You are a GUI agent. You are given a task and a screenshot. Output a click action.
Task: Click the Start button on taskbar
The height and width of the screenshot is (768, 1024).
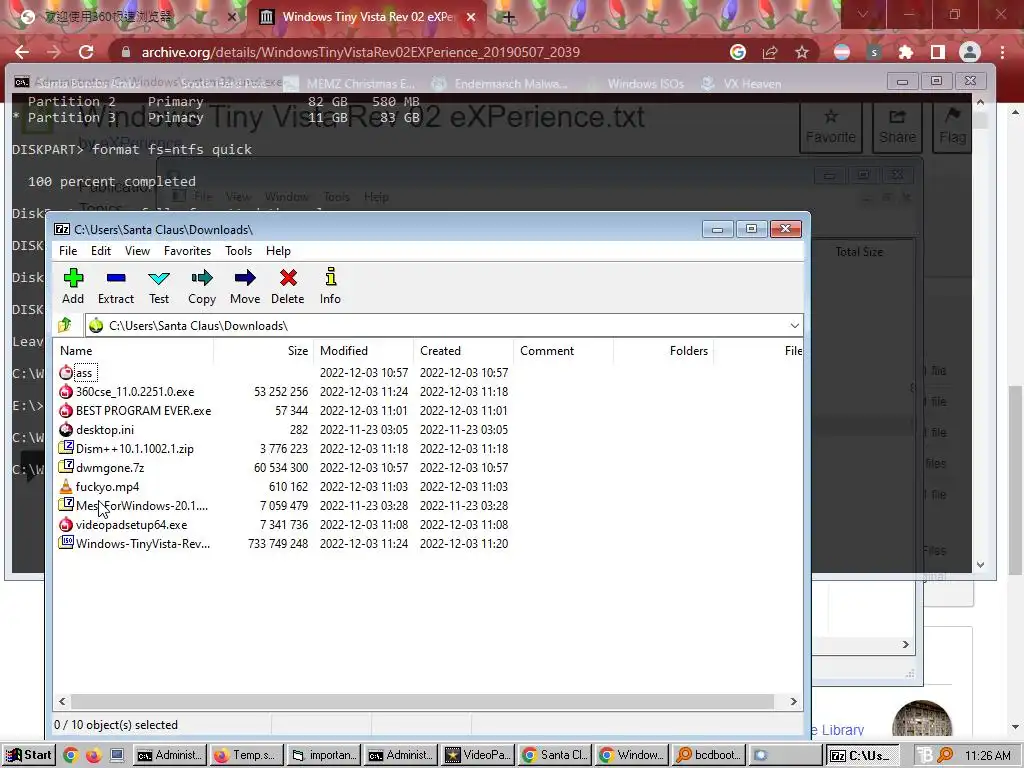29,755
